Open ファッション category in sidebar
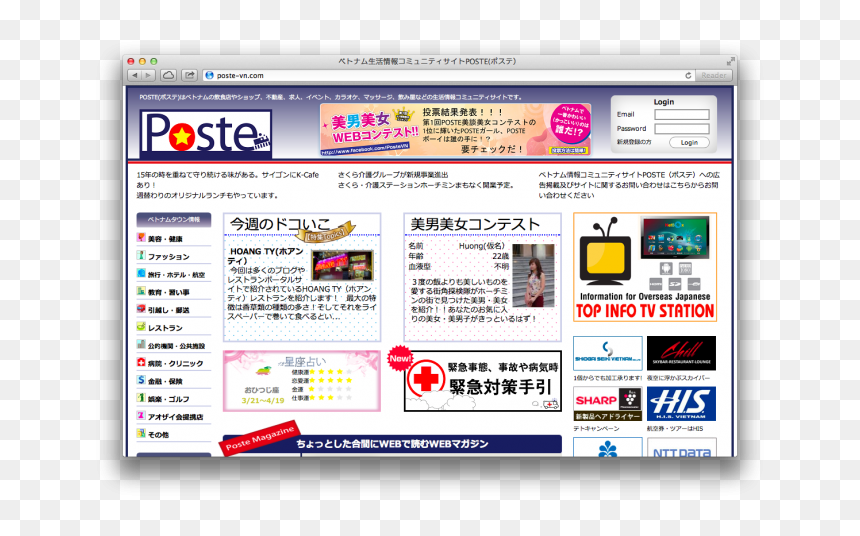This screenshot has width=860, height=536. pos(168,256)
